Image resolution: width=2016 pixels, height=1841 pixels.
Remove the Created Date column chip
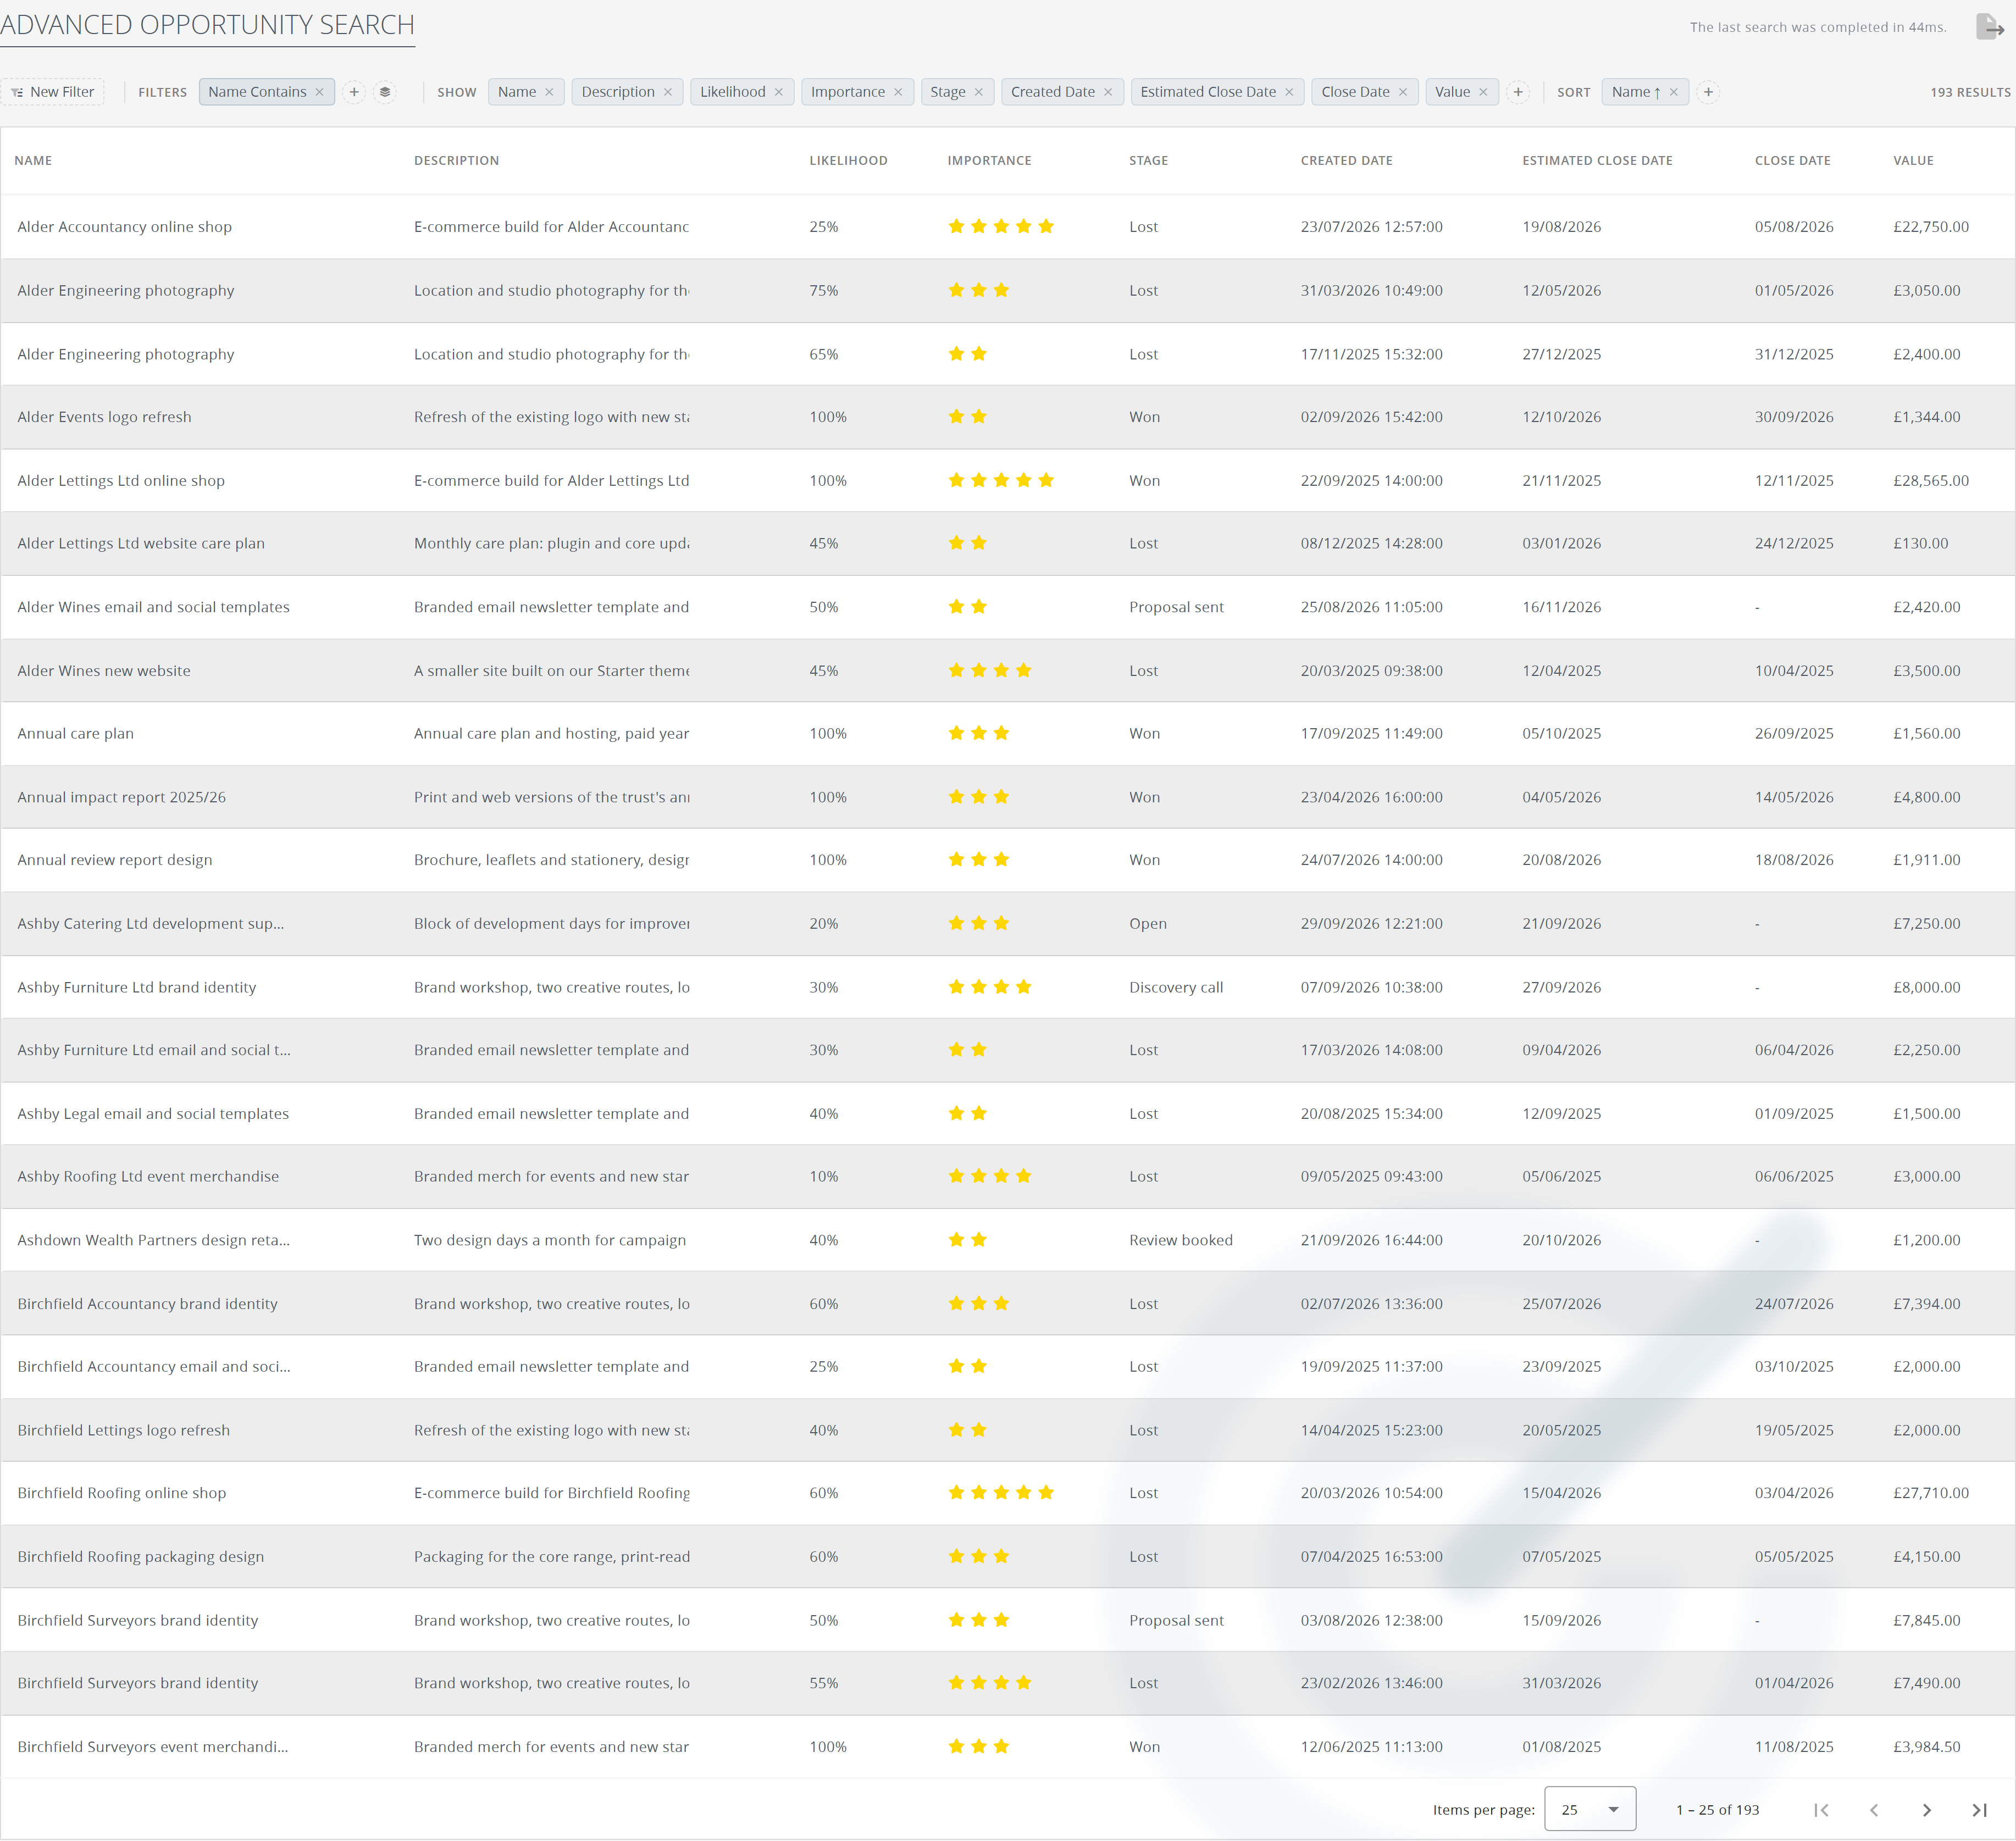pos(1108,92)
